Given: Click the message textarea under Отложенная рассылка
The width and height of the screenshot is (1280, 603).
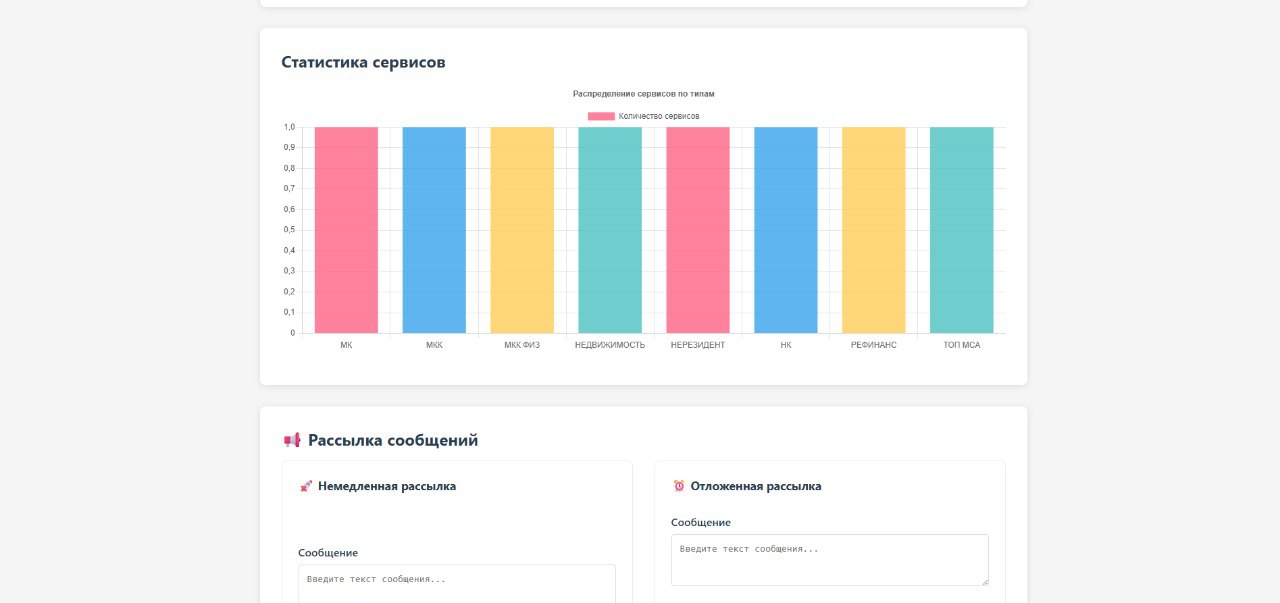Looking at the screenshot, I should tap(829, 559).
